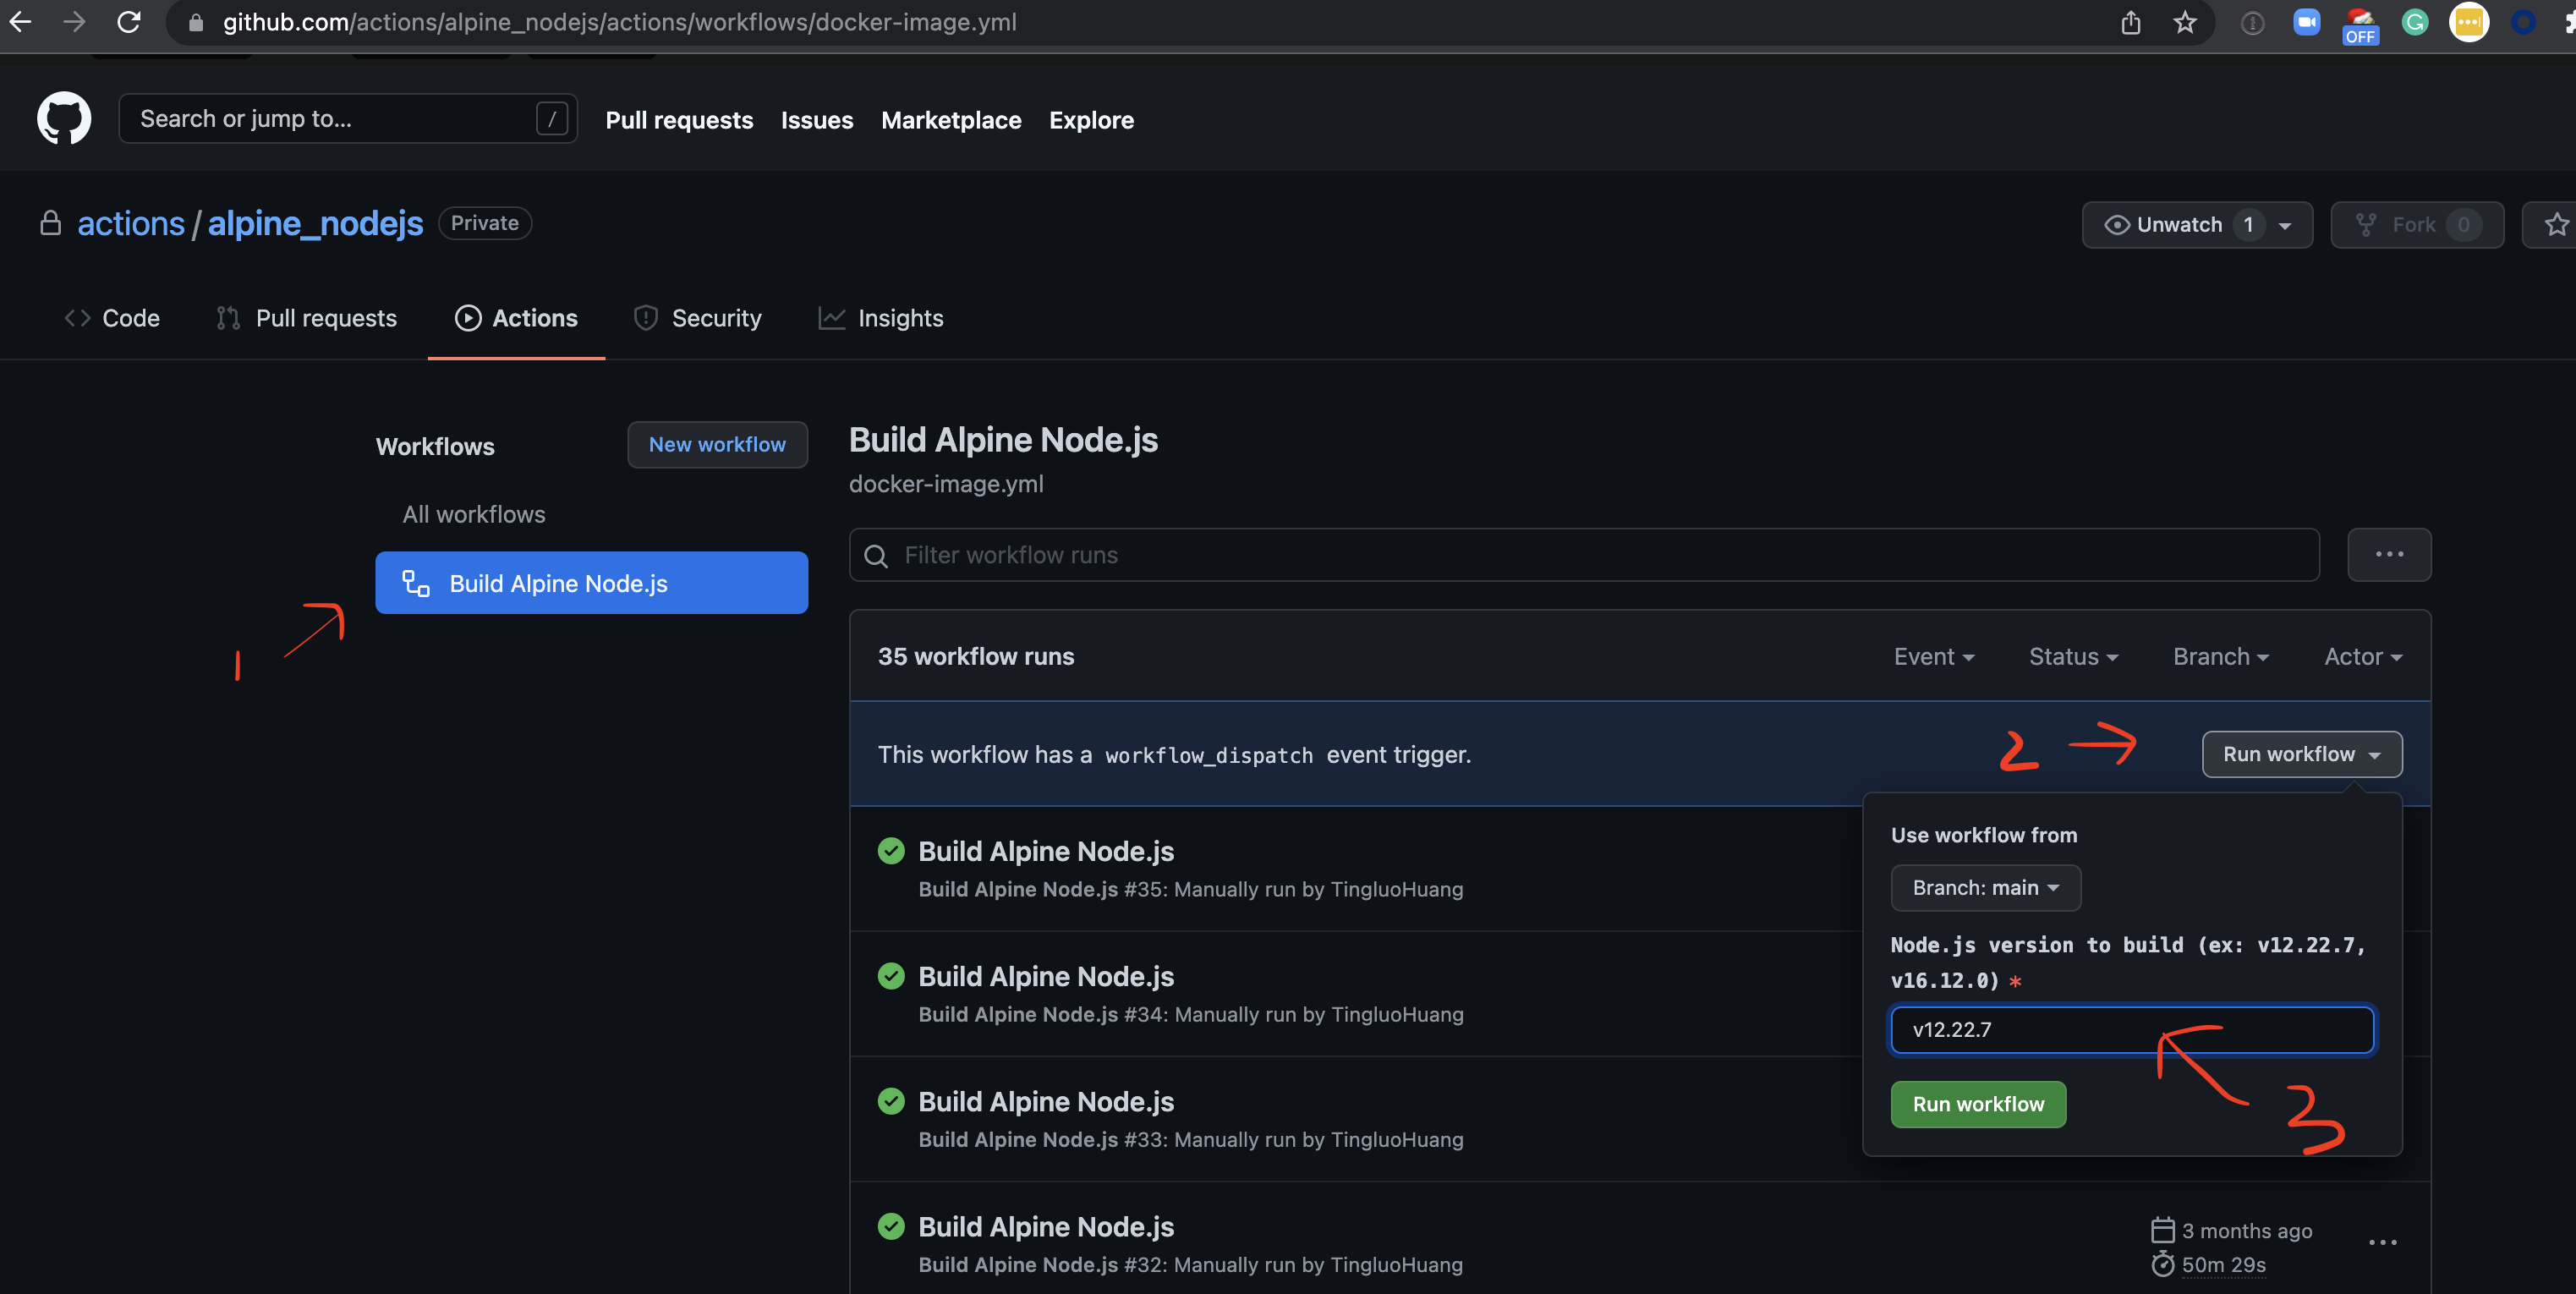Open the Zoom browser extension icon
Viewport: 2576px width, 1294px height.
click(2306, 22)
